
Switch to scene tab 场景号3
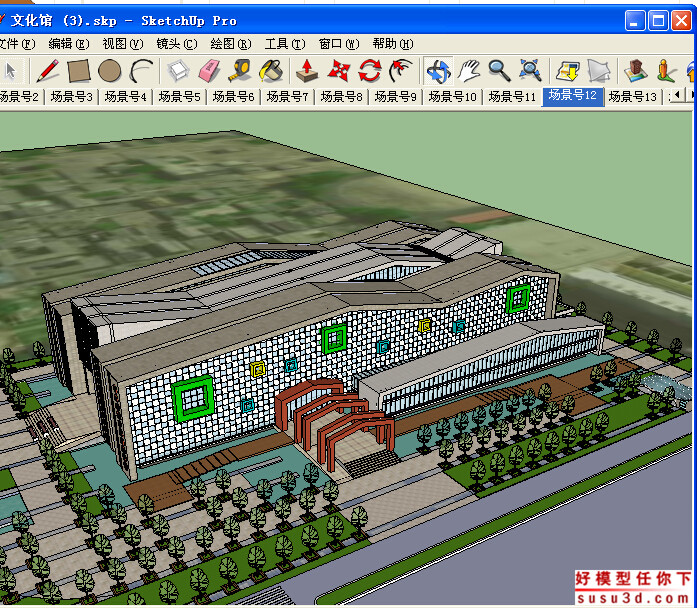tap(72, 96)
